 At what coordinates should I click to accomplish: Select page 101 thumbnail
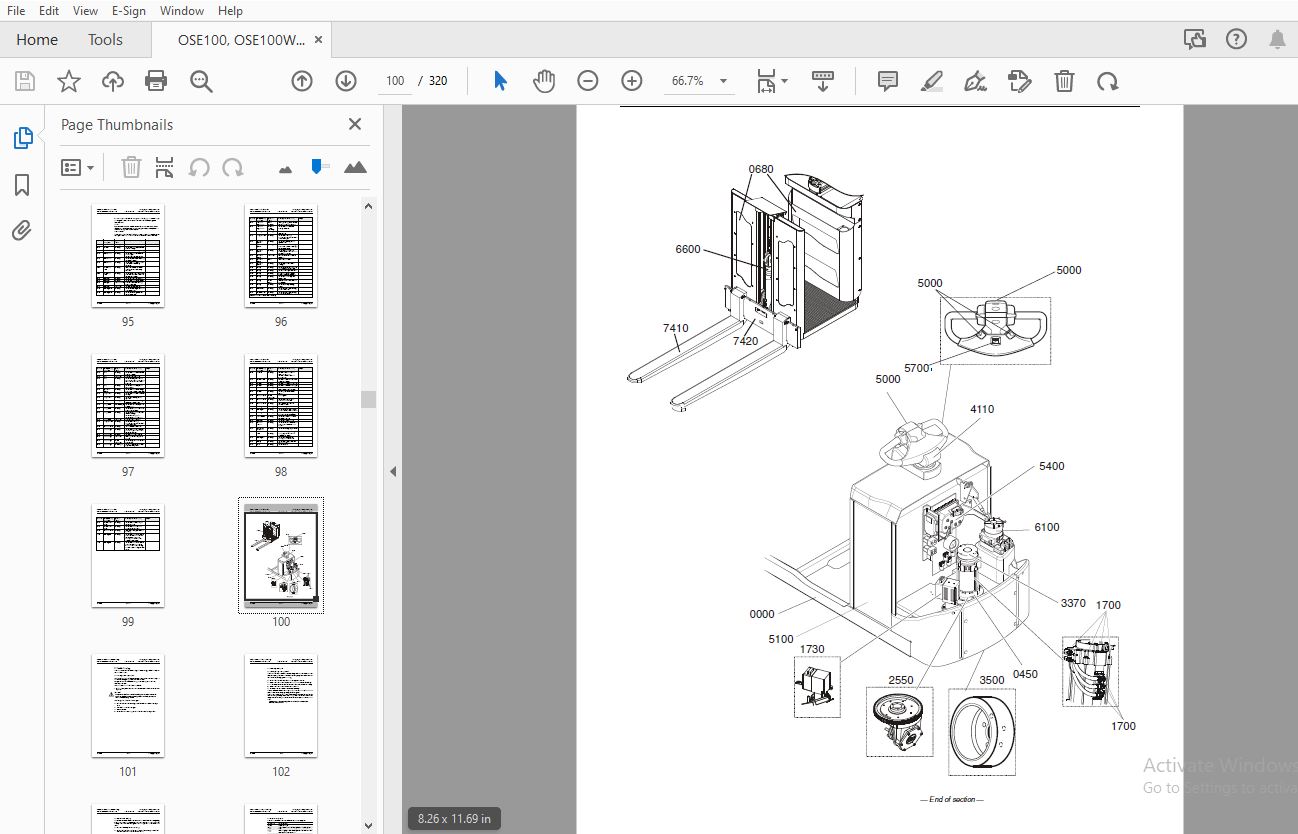click(128, 706)
